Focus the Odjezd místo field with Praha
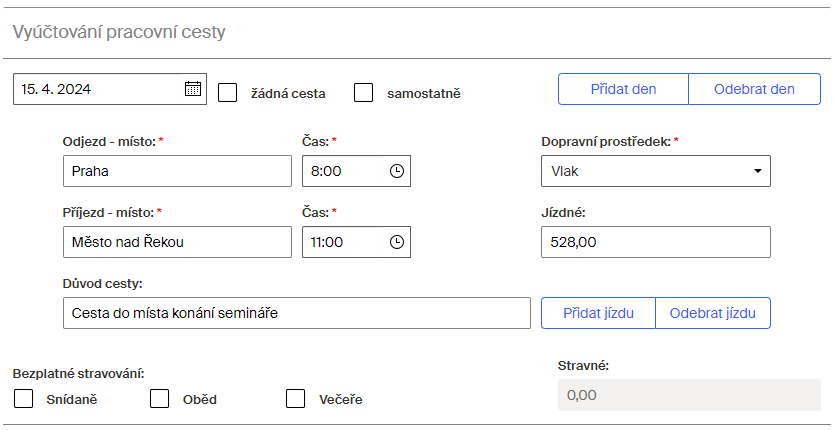Screen dimensions: 836x430 coord(178,171)
